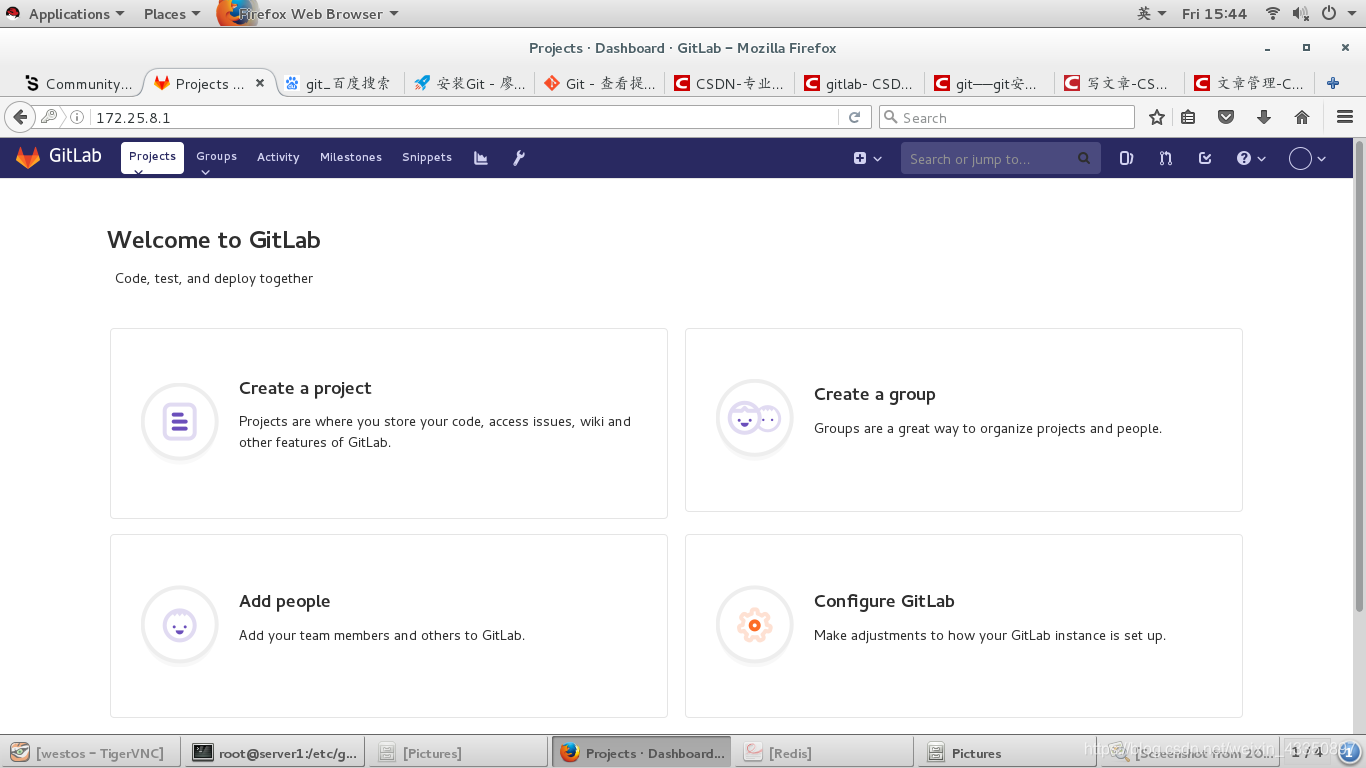Go to Firefox home page icon
The width and height of the screenshot is (1366, 768).
tap(1302, 117)
